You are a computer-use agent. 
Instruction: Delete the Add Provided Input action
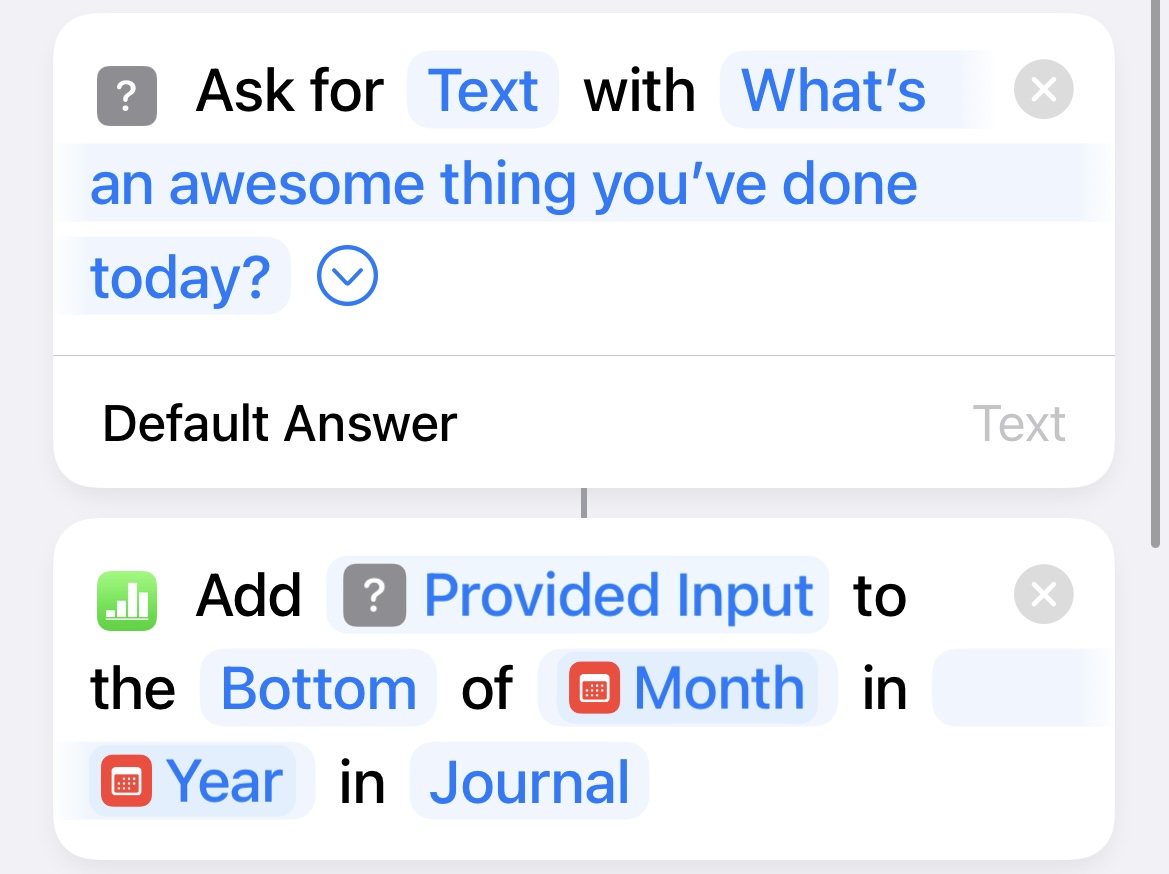(1043, 594)
